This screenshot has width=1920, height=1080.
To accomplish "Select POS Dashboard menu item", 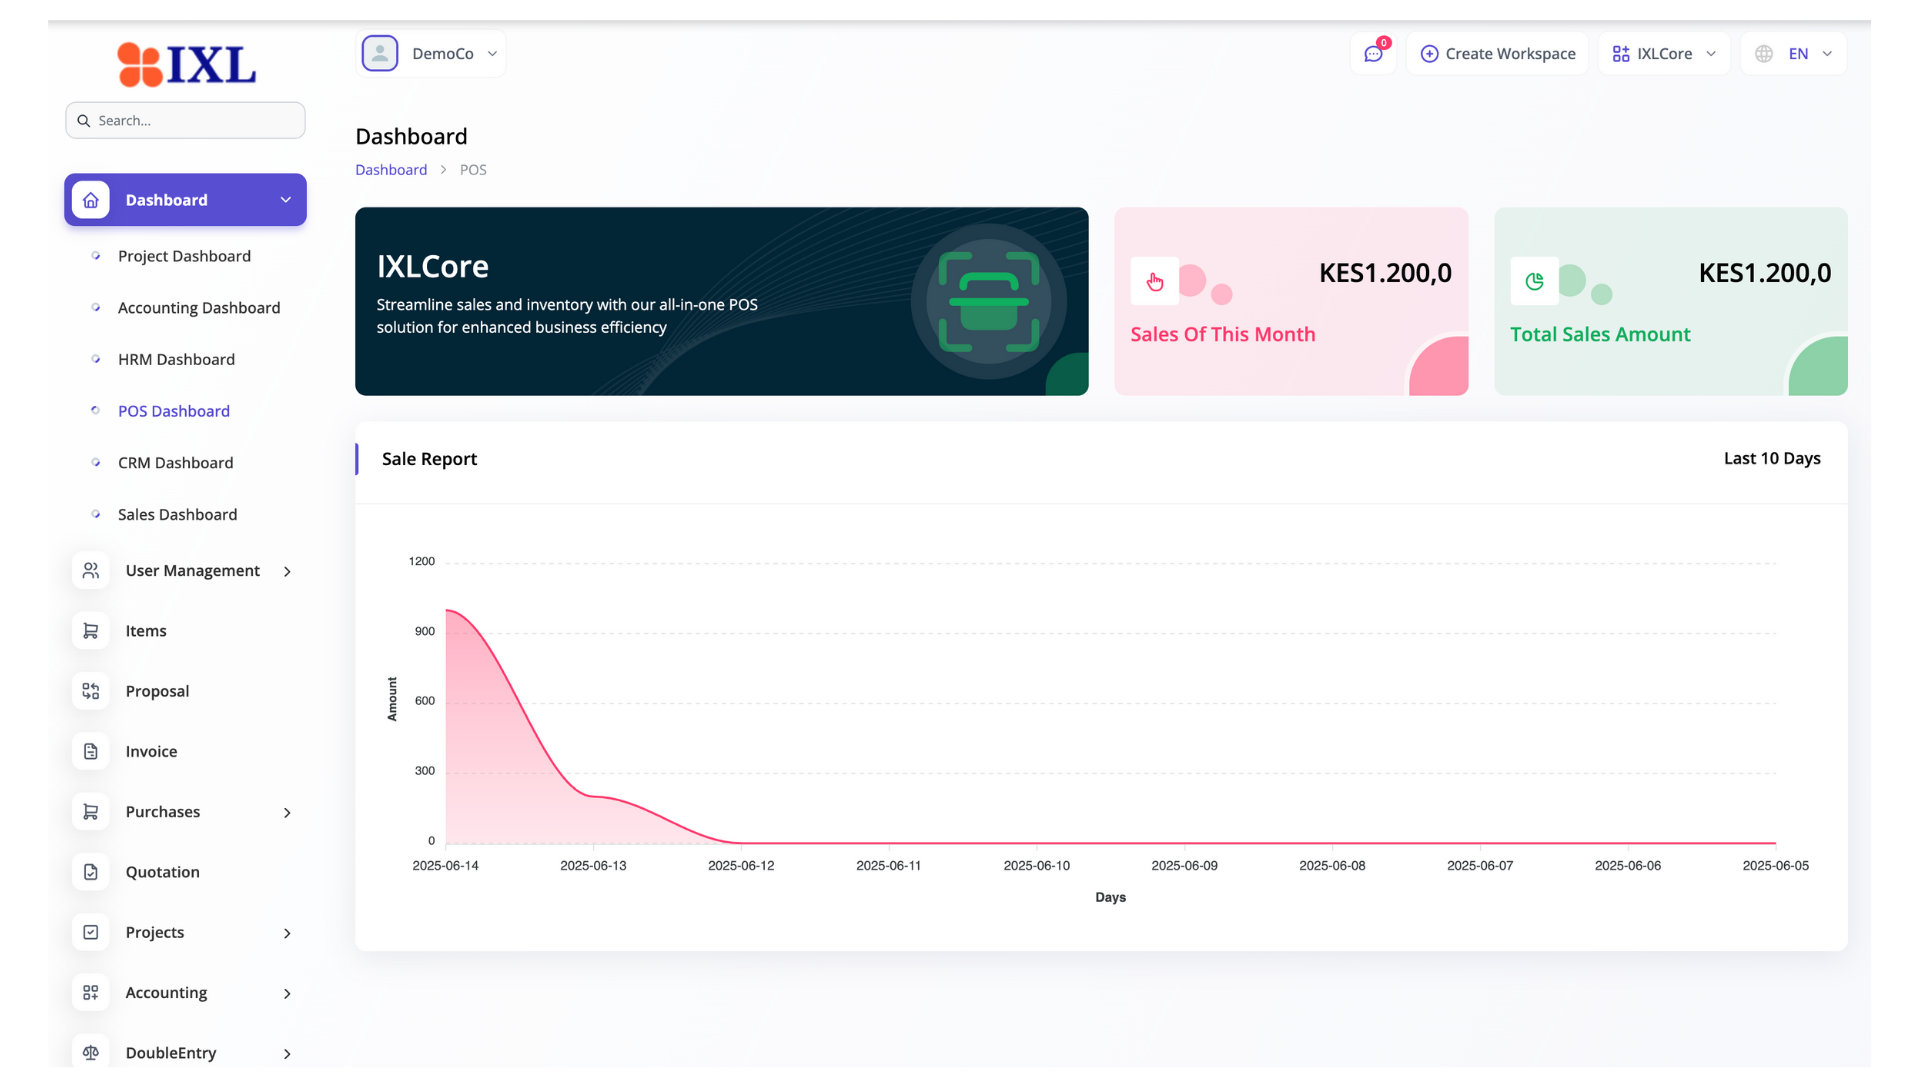I will [x=174, y=411].
